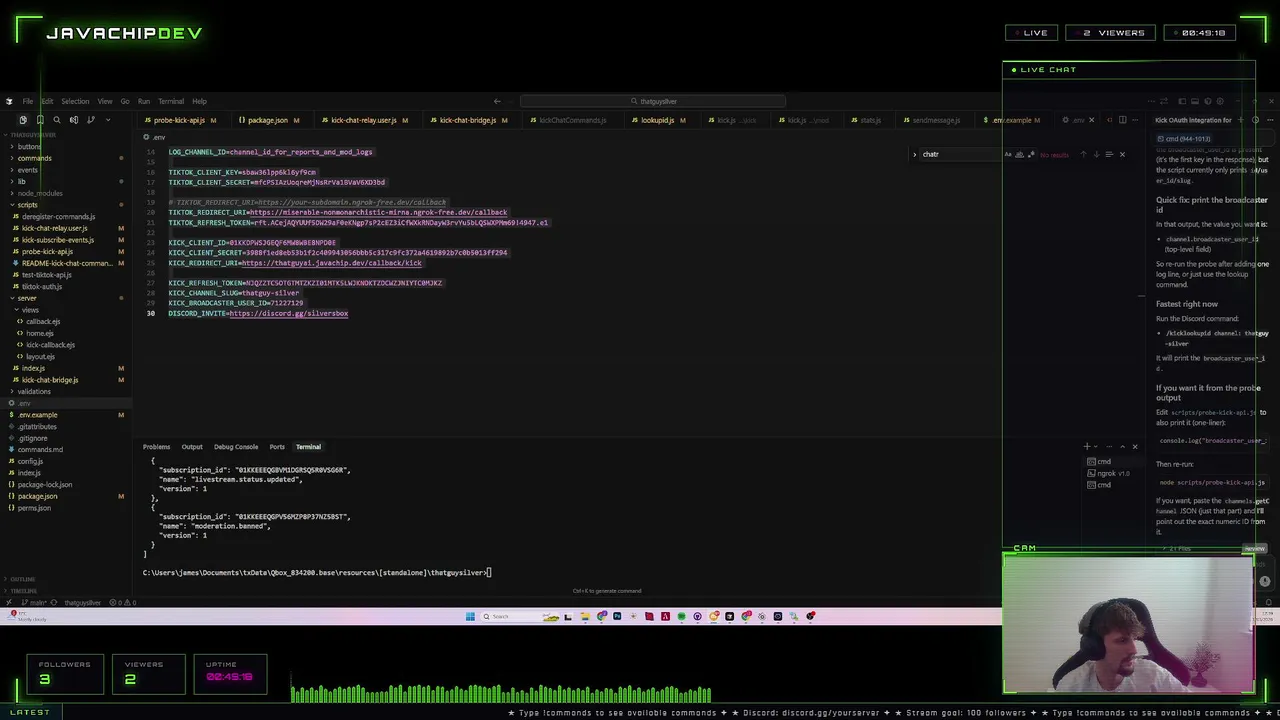This screenshot has height=720, width=1280.
Task: Open the Selection menu
Action: point(75,101)
